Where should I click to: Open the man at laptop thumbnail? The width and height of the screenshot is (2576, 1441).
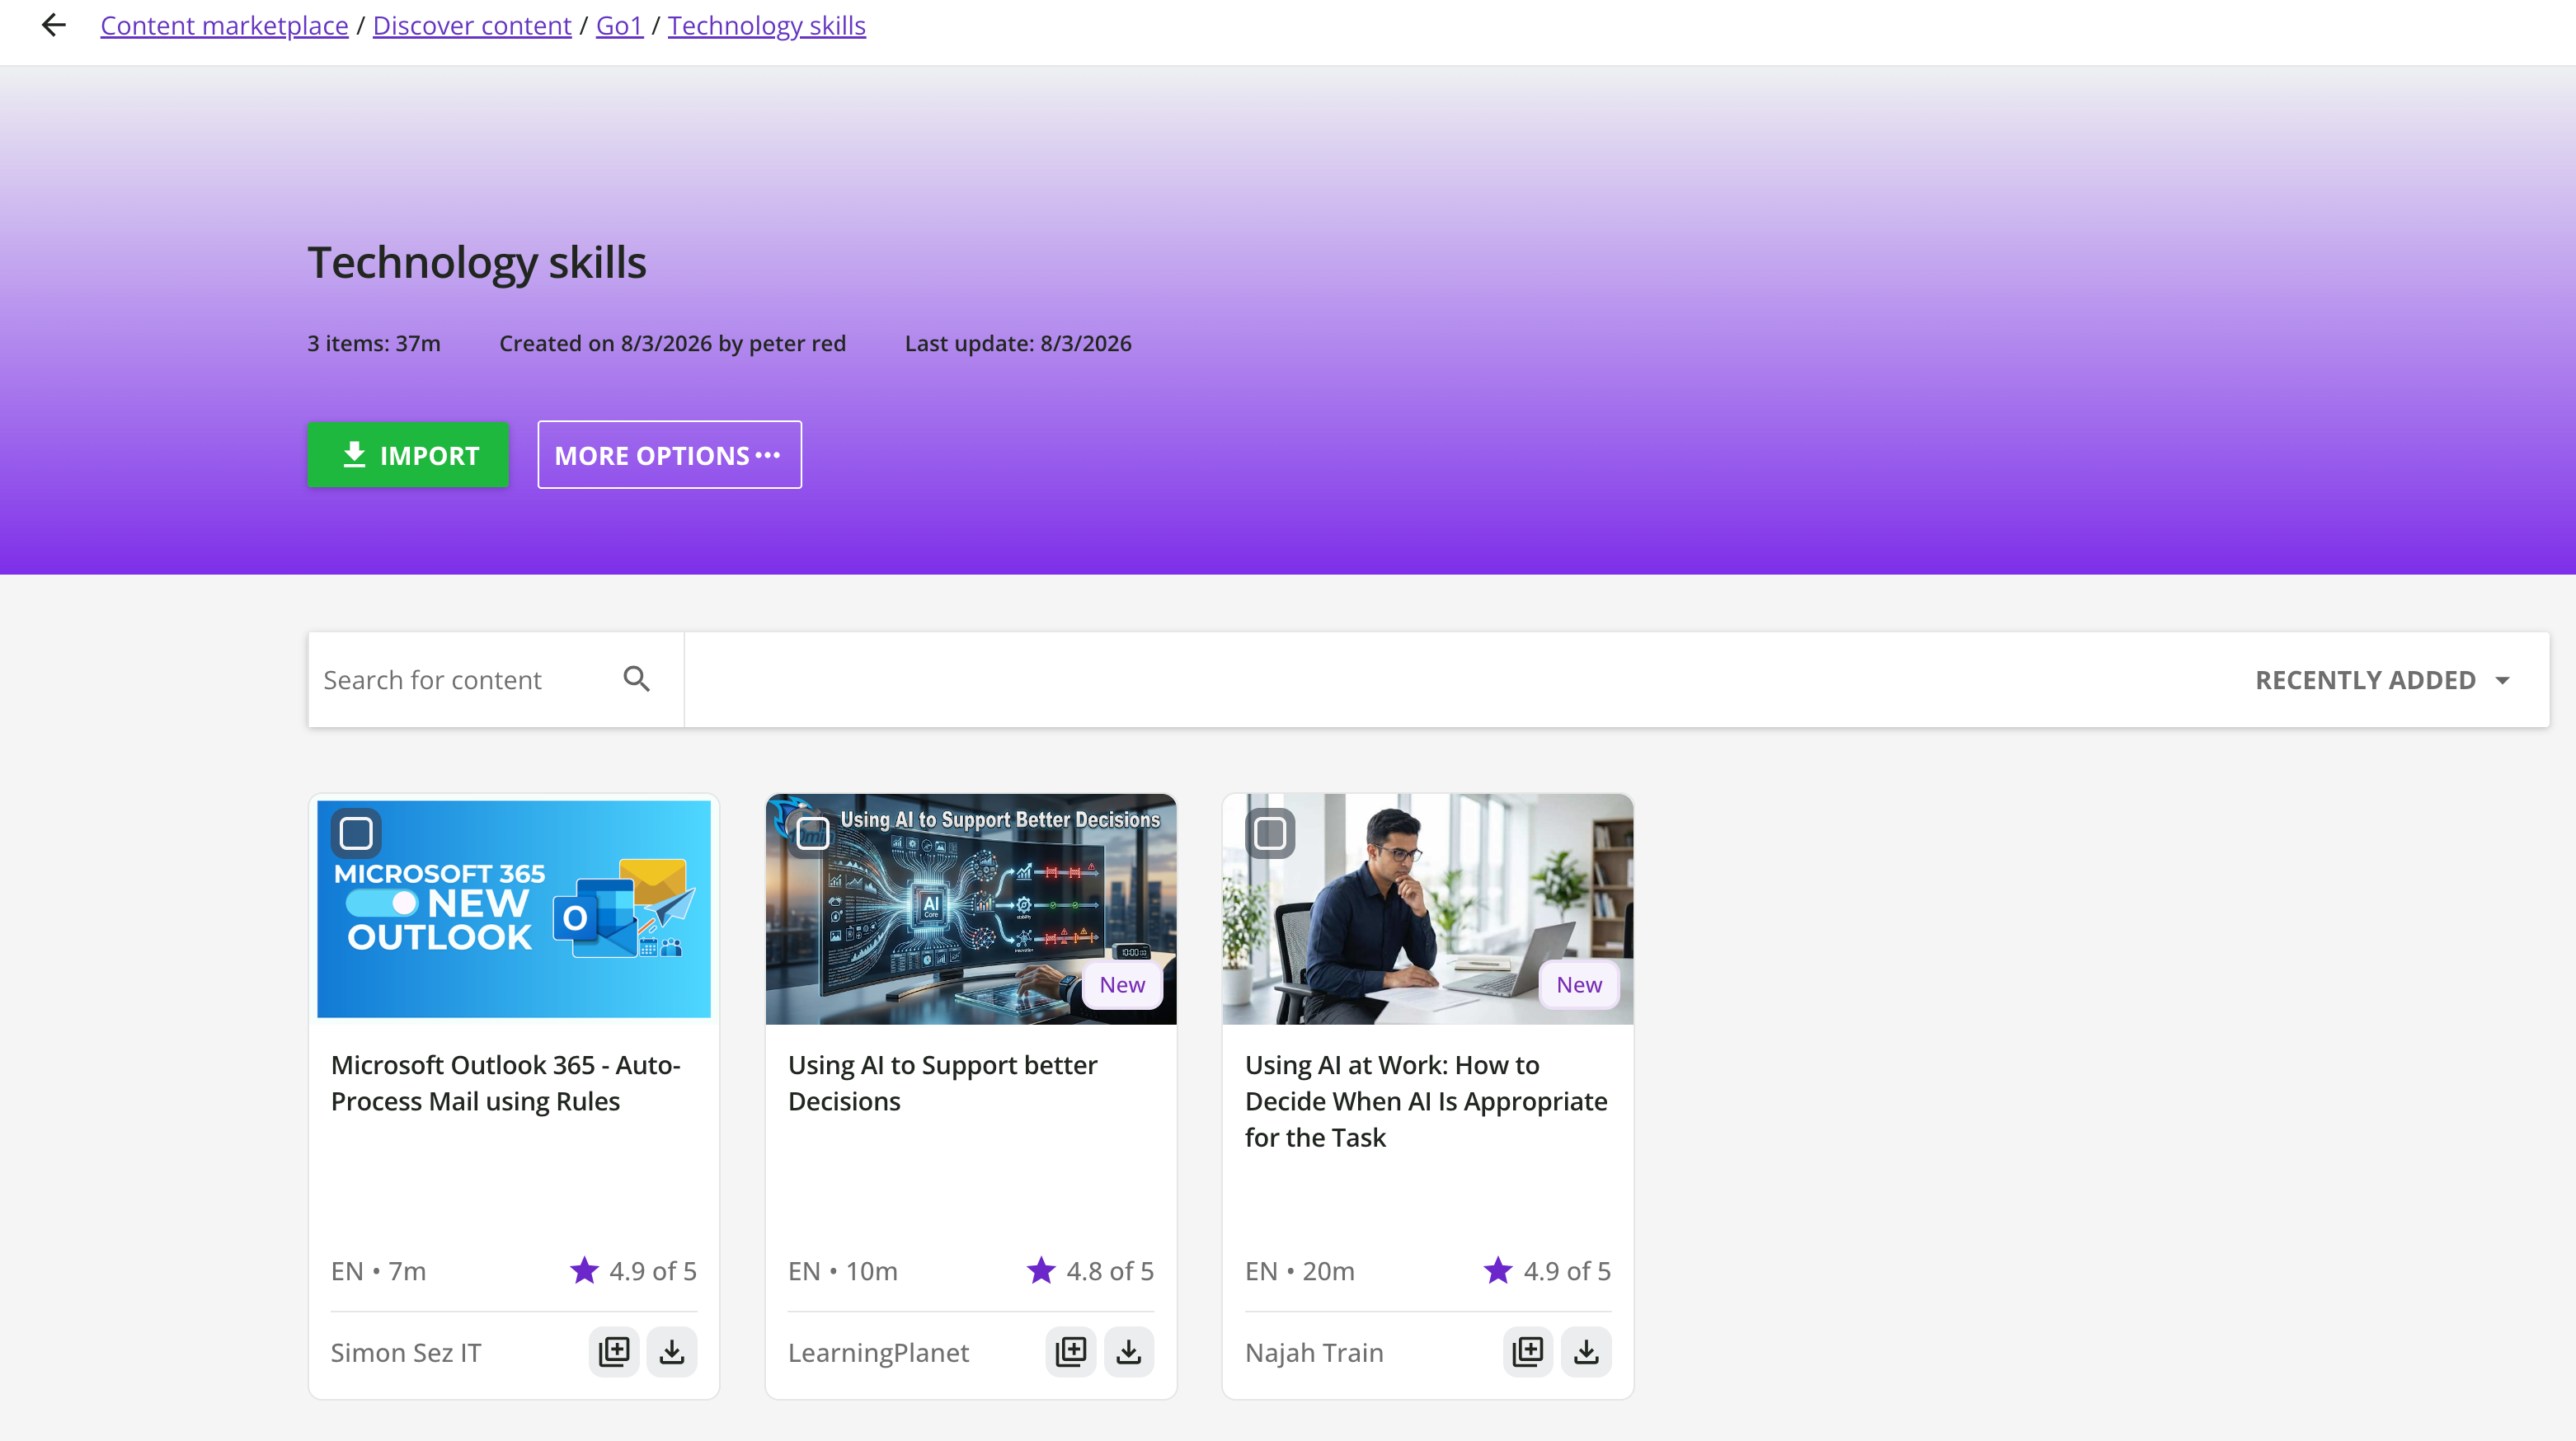pyautogui.click(x=1428, y=909)
